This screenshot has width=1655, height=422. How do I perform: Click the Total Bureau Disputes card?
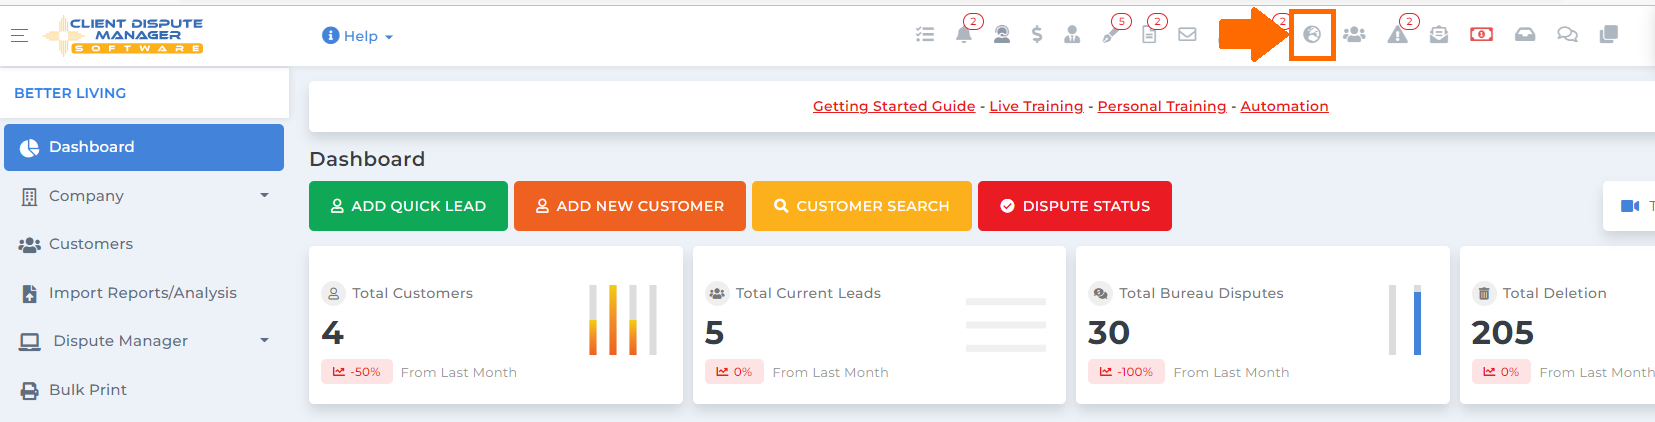click(x=1263, y=325)
